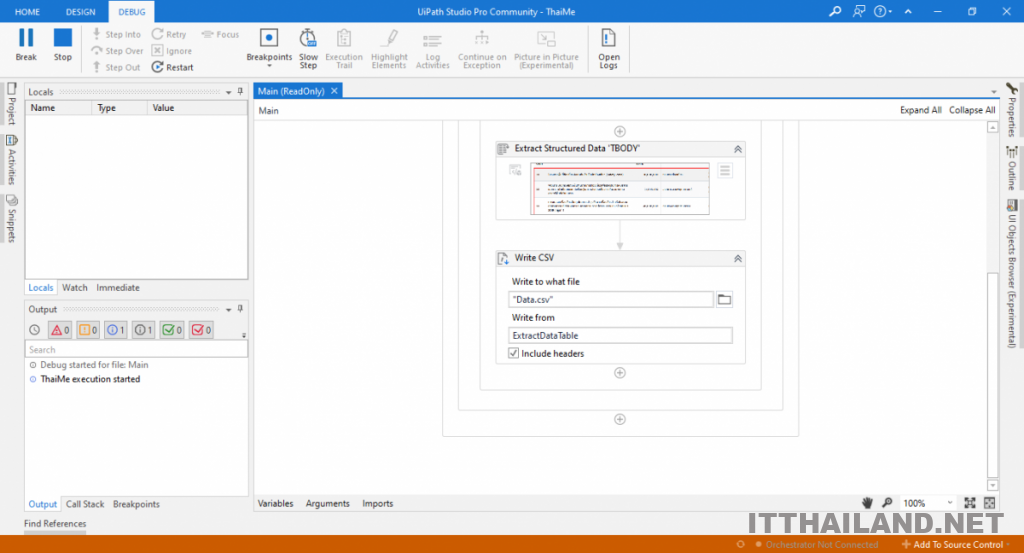
Task: Toggle Highlight Elements option
Action: tap(389, 48)
